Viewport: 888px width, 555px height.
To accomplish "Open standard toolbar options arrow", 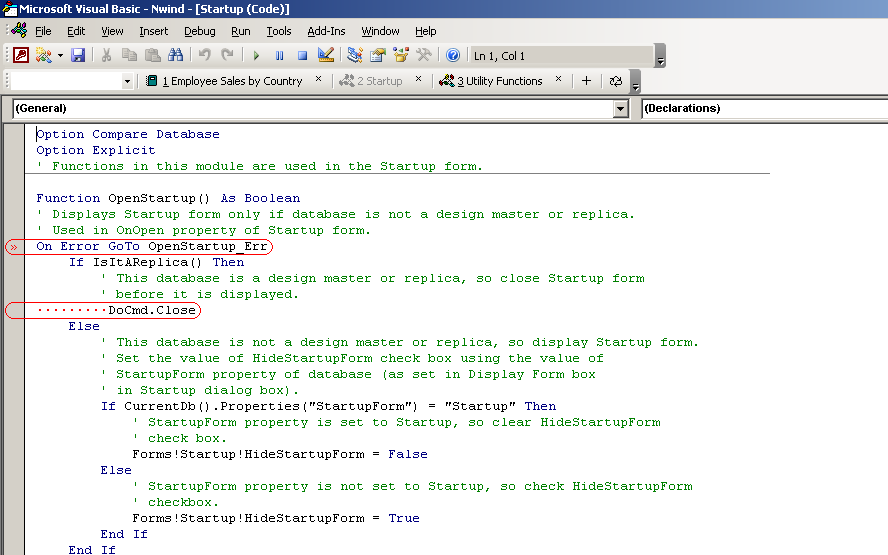I will point(660,56).
